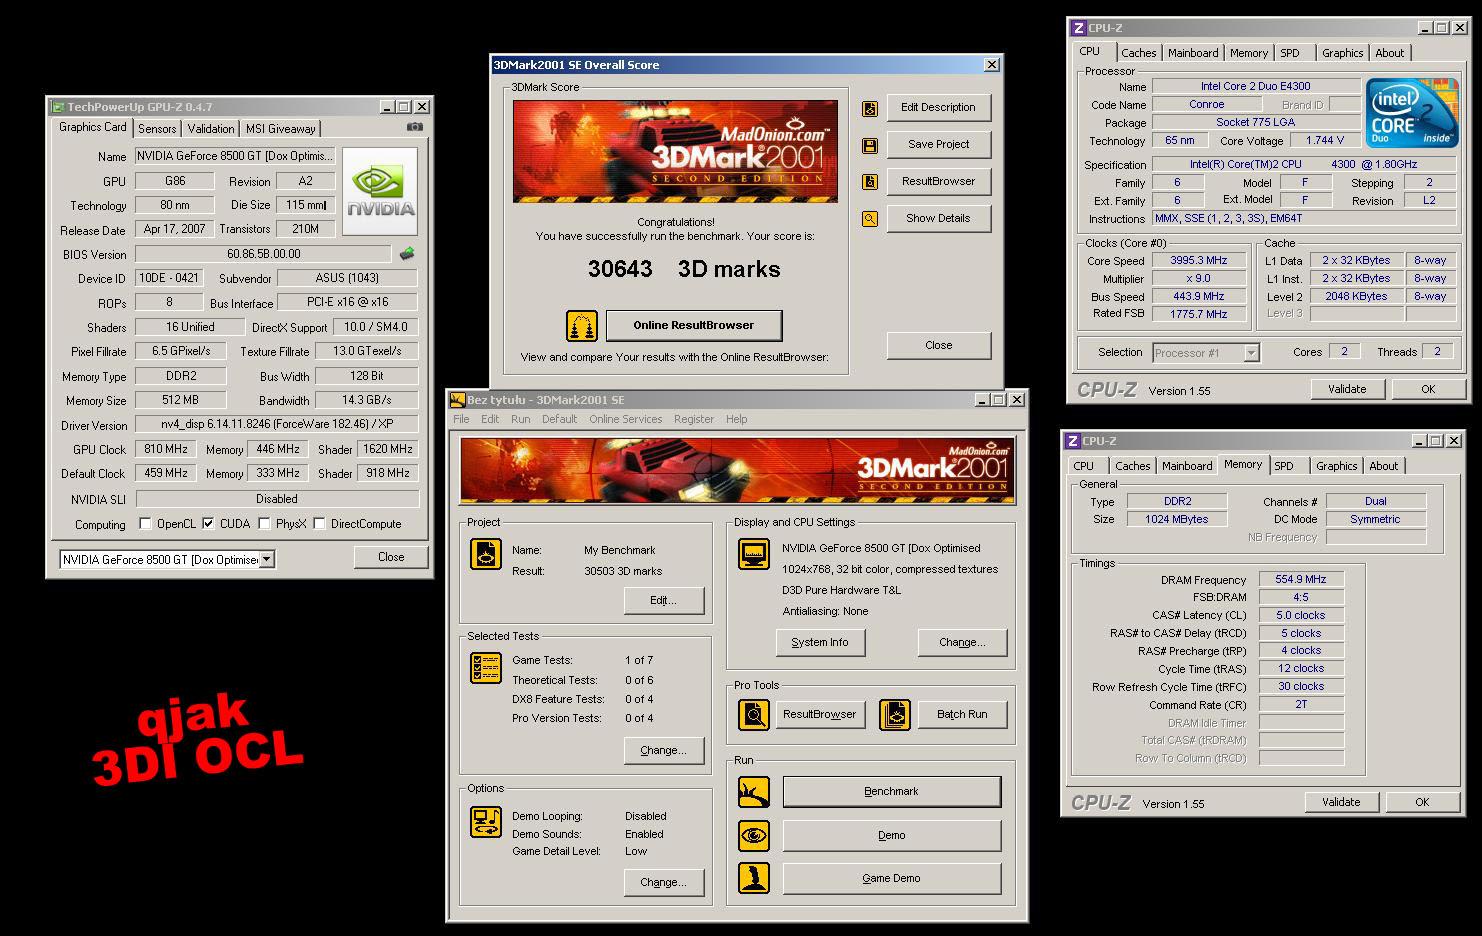Viewport: 1482px width, 936px height.
Task: Open the GPU selection dropdown in GPU-Z
Action: (x=267, y=560)
